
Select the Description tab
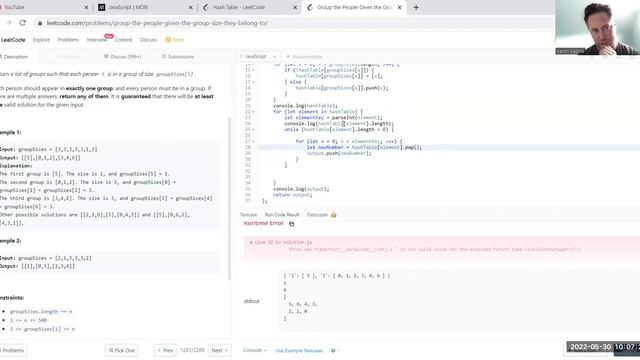click(15, 57)
